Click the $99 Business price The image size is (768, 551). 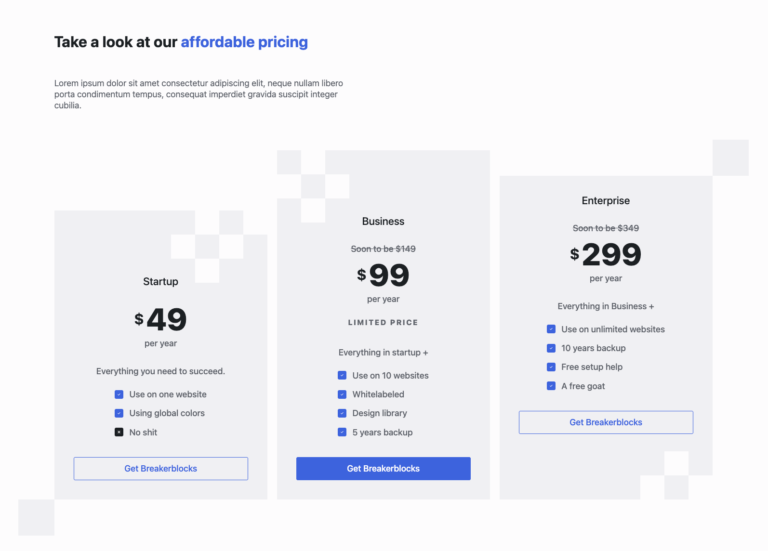coord(383,275)
